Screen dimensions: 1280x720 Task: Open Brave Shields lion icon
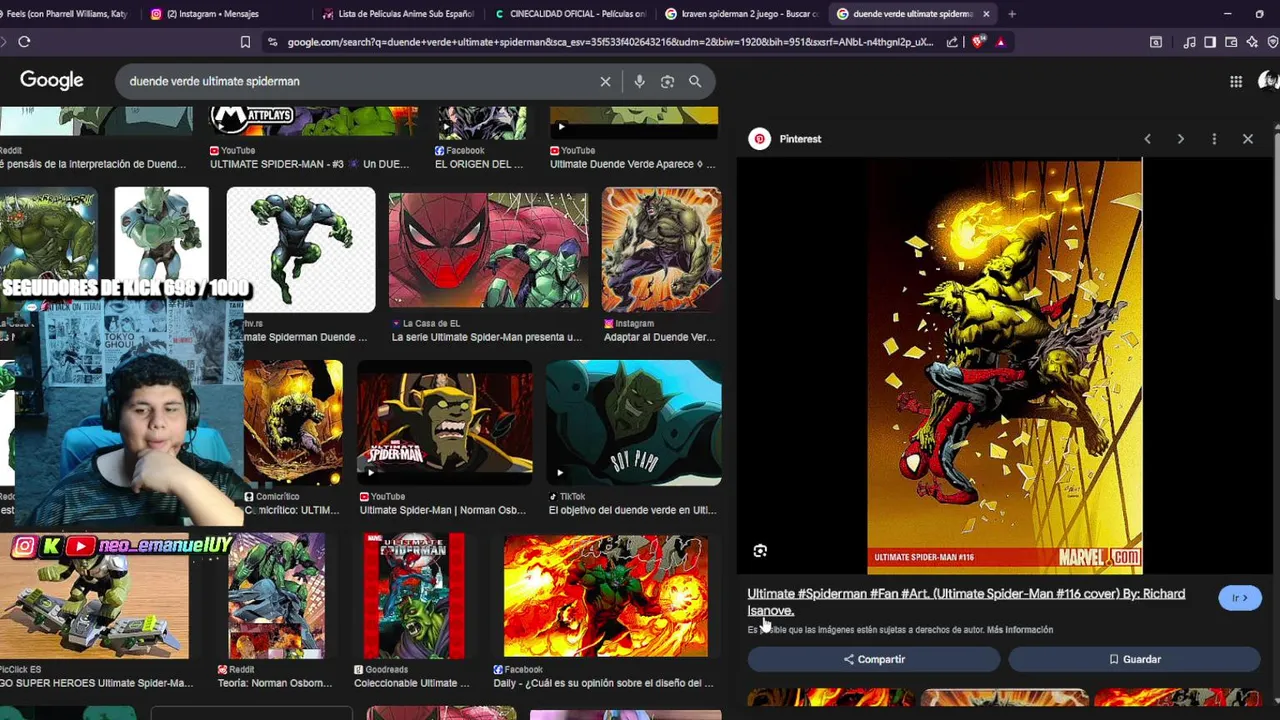click(x=978, y=42)
